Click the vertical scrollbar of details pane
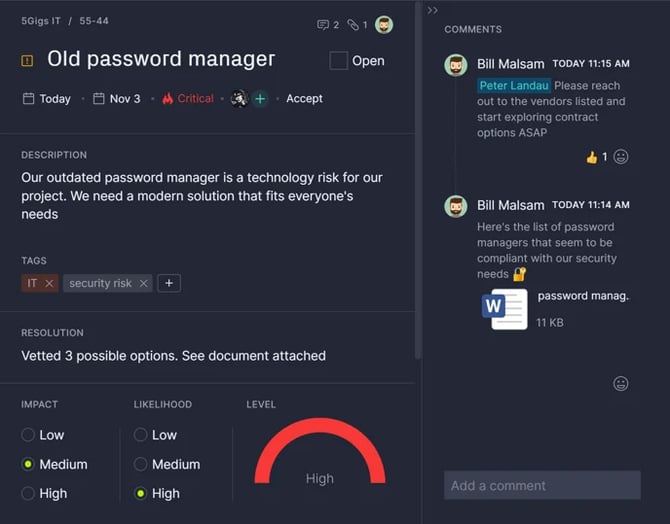This screenshot has height=524, width=670. pos(418,180)
